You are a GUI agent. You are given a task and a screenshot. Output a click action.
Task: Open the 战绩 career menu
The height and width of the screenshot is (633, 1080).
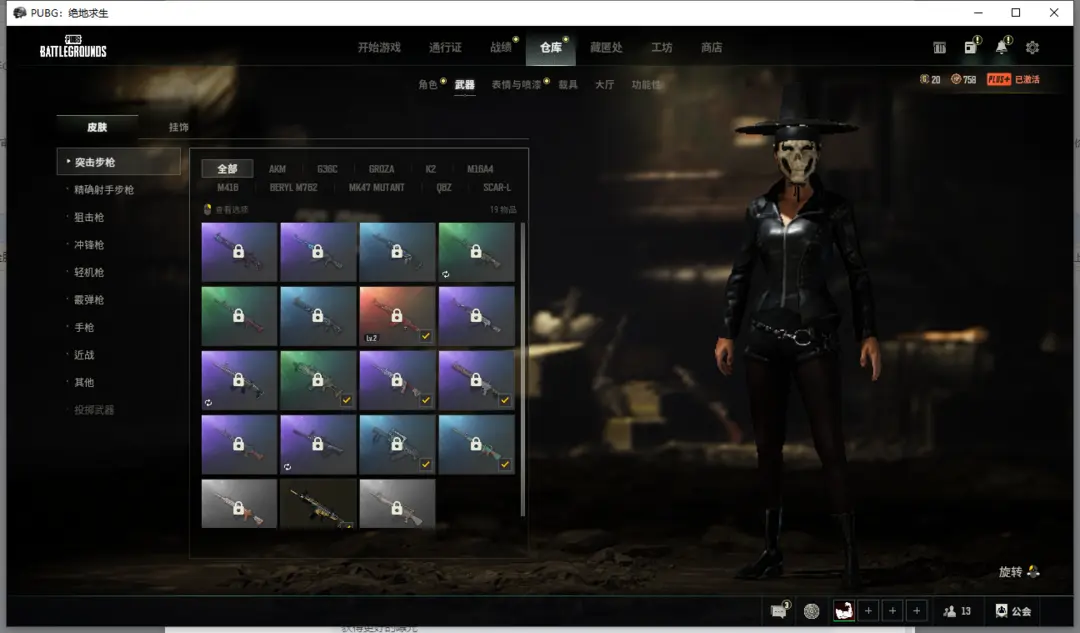(x=501, y=48)
